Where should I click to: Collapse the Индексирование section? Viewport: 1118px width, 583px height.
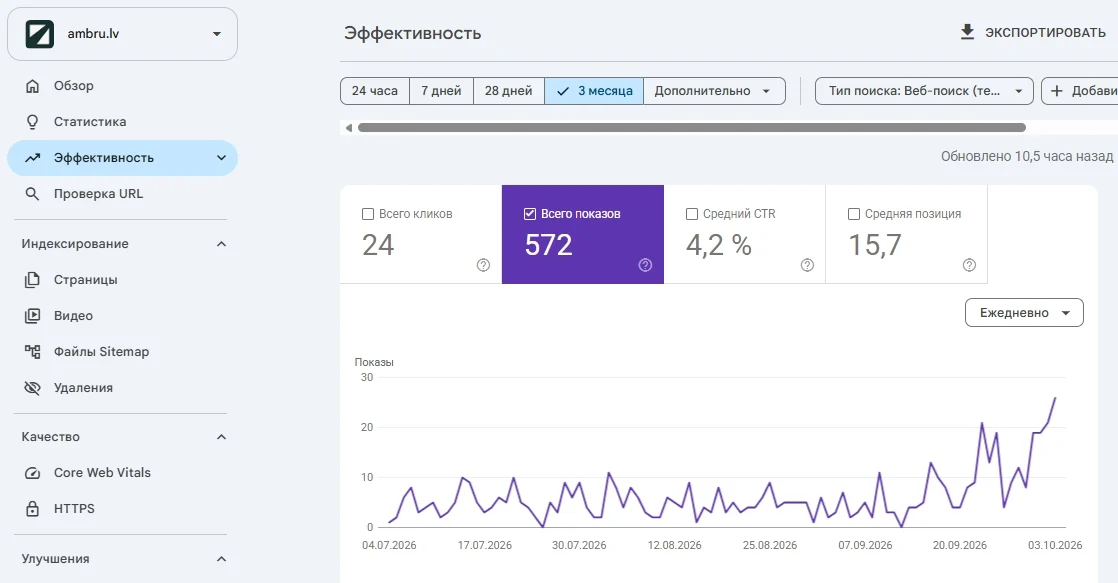point(221,244)
